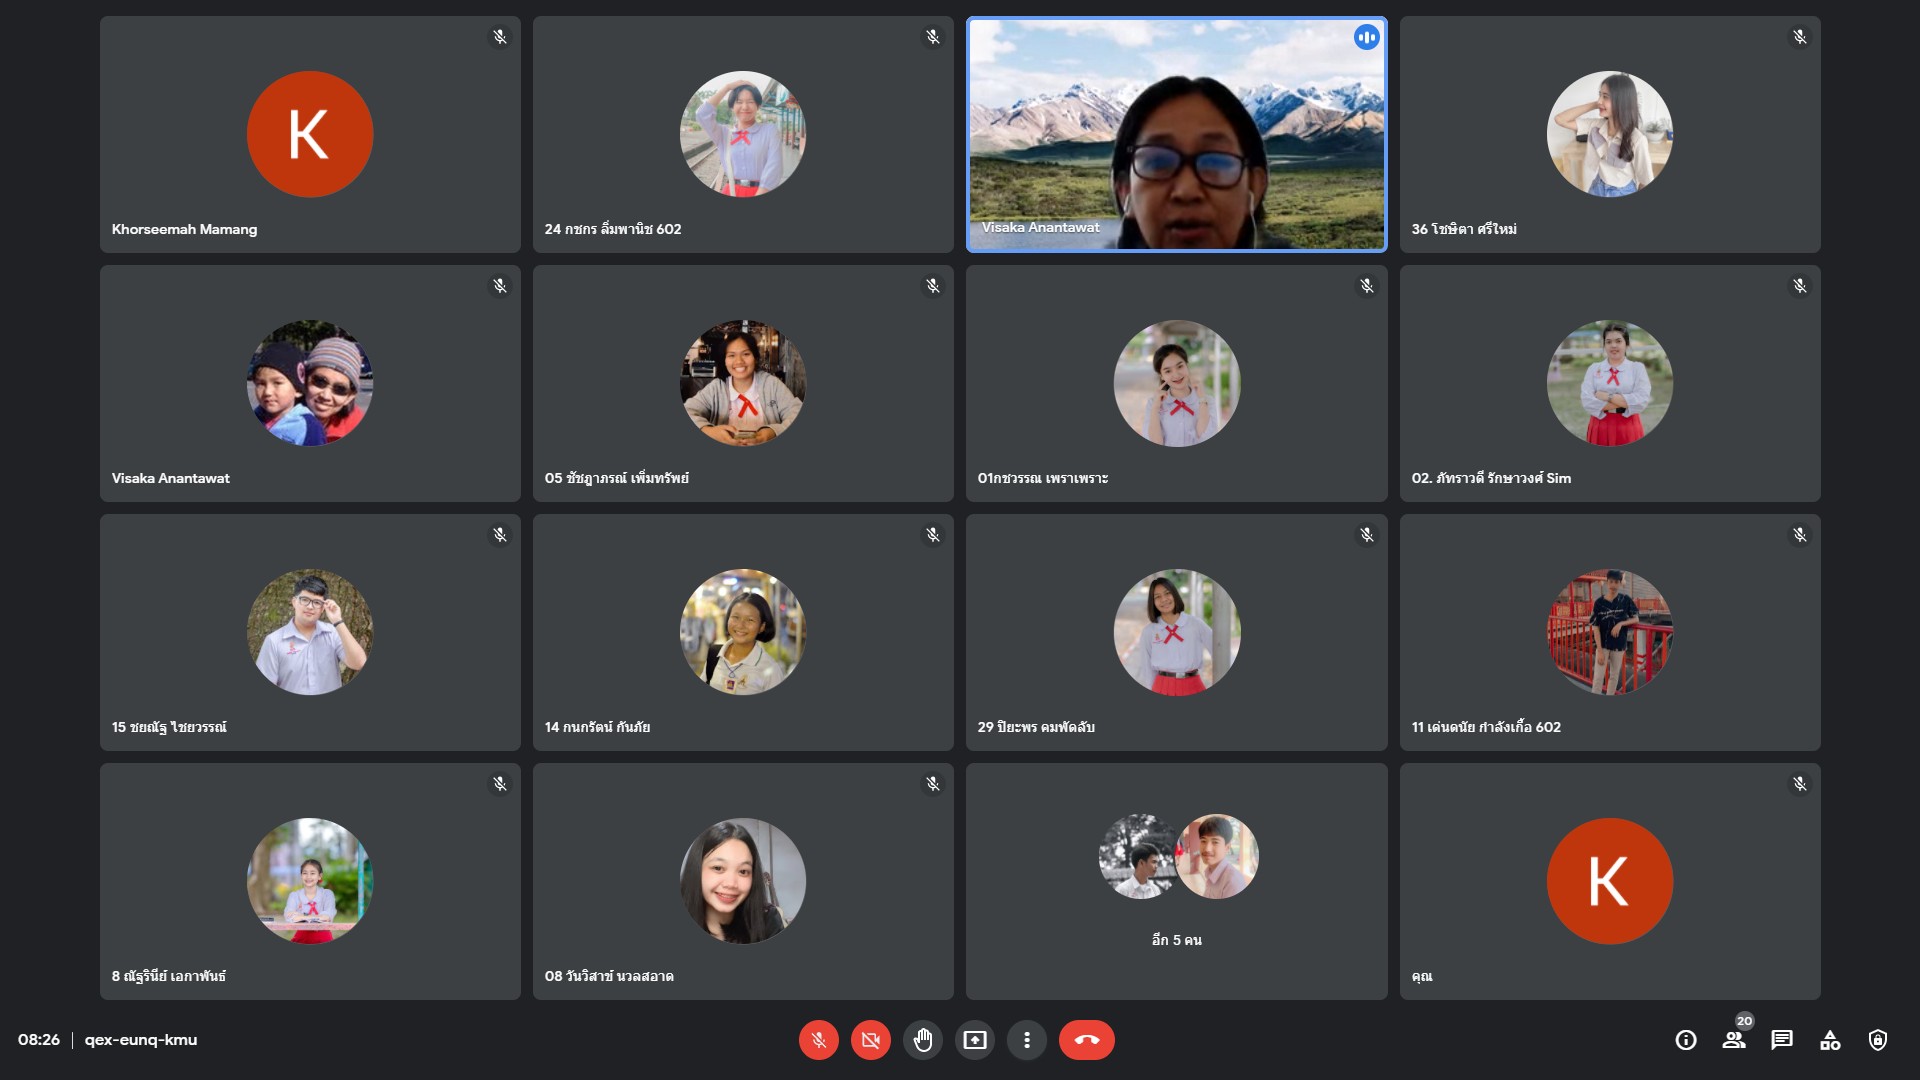Select tile of participant numbered 24
1920x1080 pixels.
coord(742,134)
